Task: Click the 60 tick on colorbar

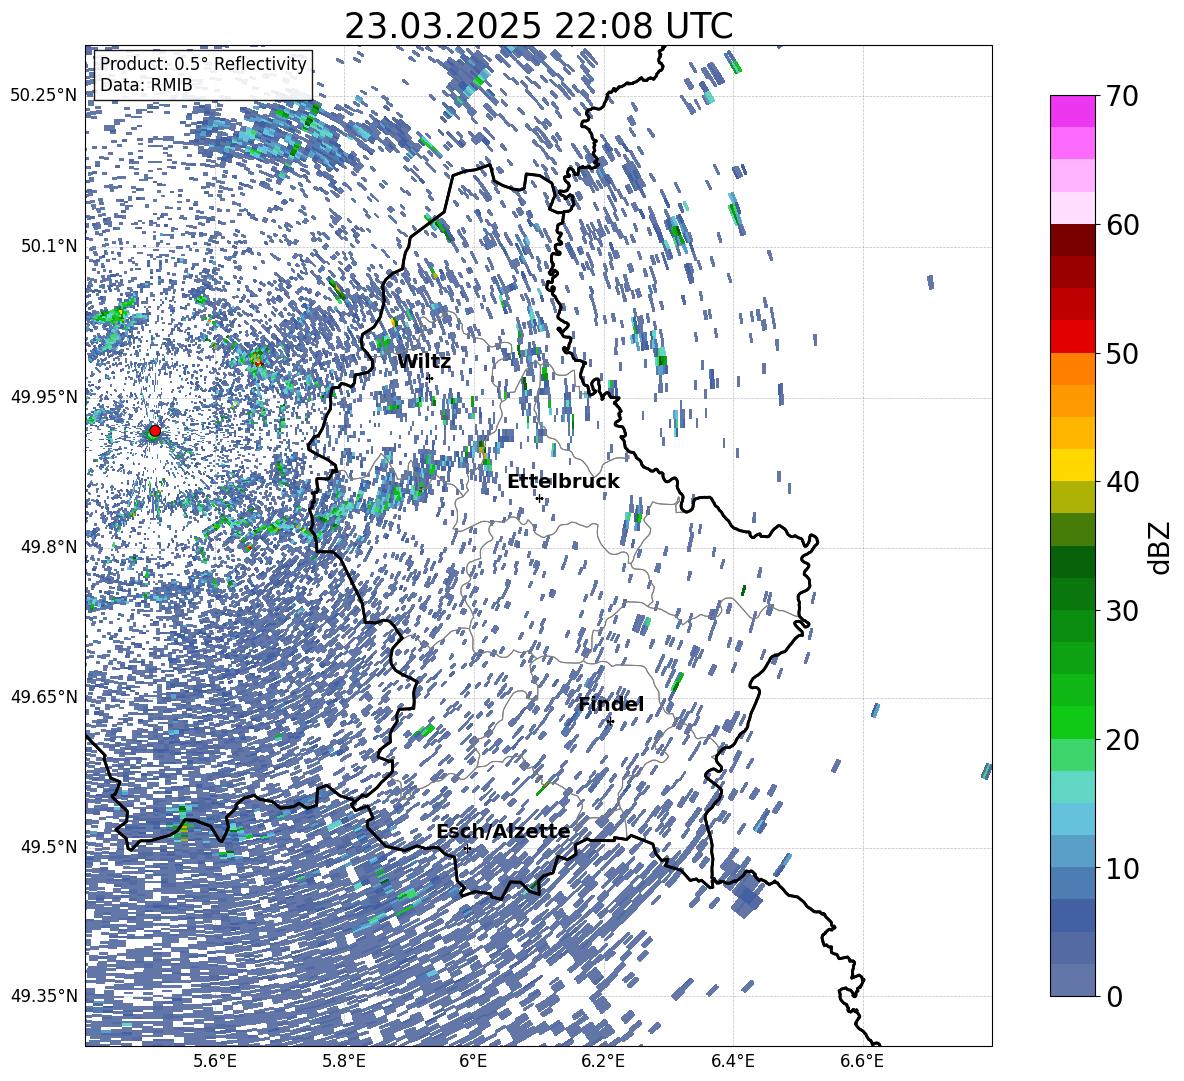Action: point(1123,225)
